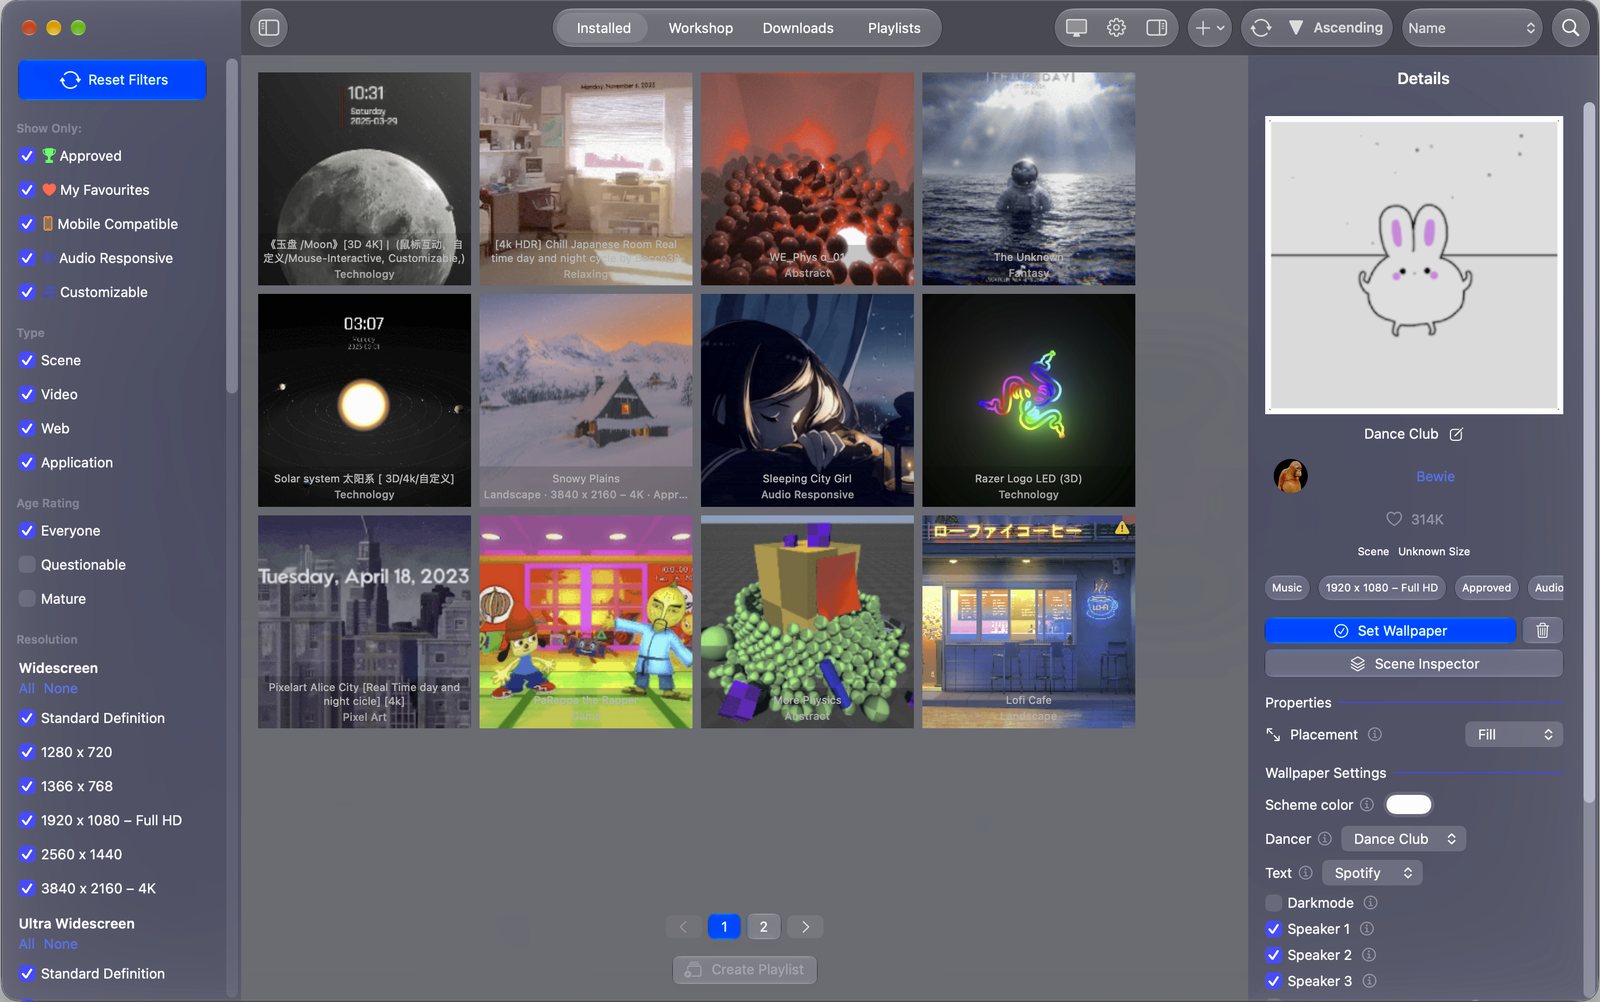
Task: Switch to the Playlists tab
Action: pyautogui.click(x=893, y=28)
